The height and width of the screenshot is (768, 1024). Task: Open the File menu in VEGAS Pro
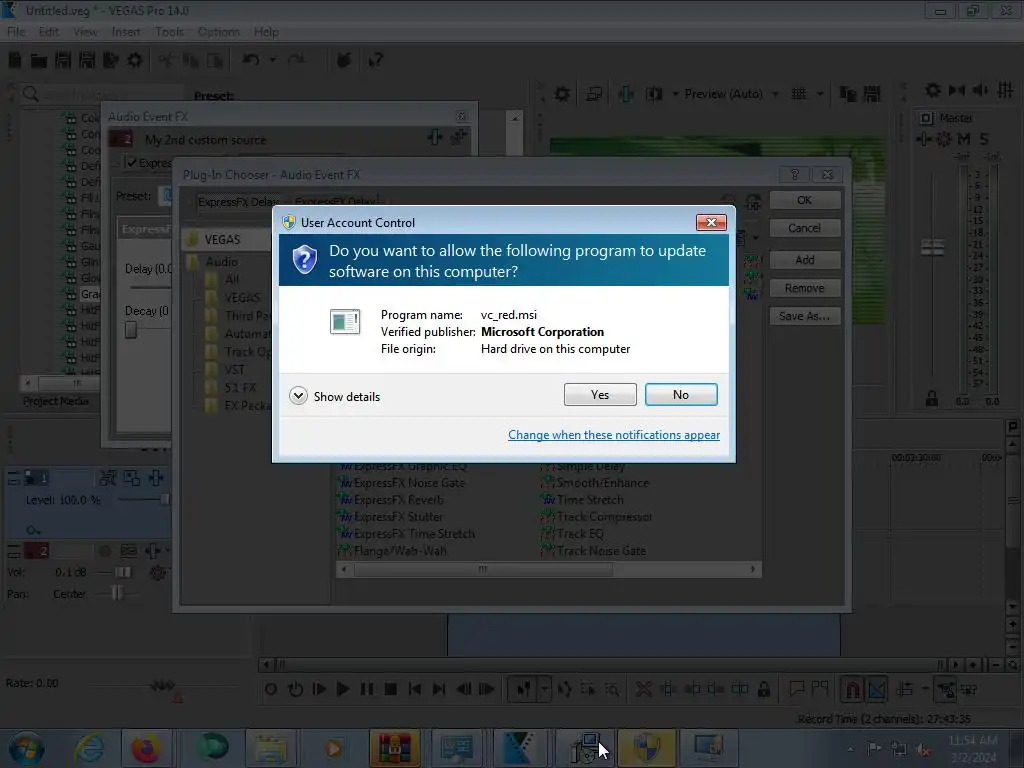click(x=16, y=31)
